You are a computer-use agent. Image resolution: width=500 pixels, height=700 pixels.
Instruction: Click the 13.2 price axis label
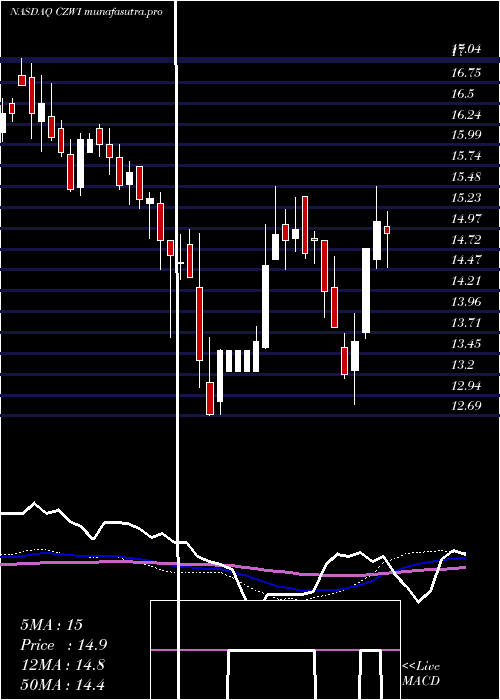coord(462,365)
